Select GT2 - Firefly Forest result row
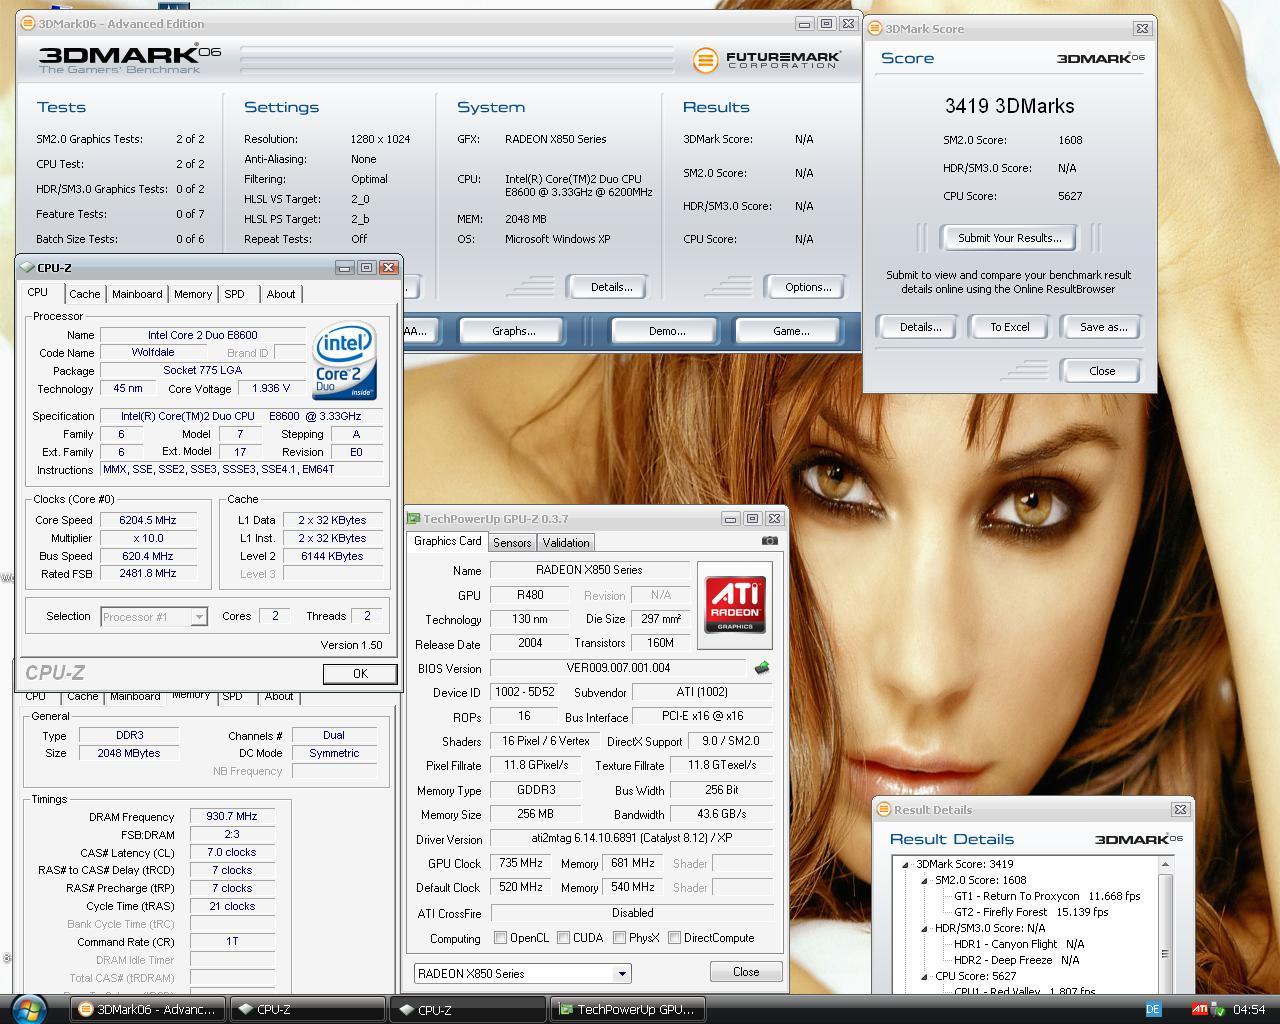Image resolution: width=1280 pixels, height=1024 pixels. [1031, 912]
